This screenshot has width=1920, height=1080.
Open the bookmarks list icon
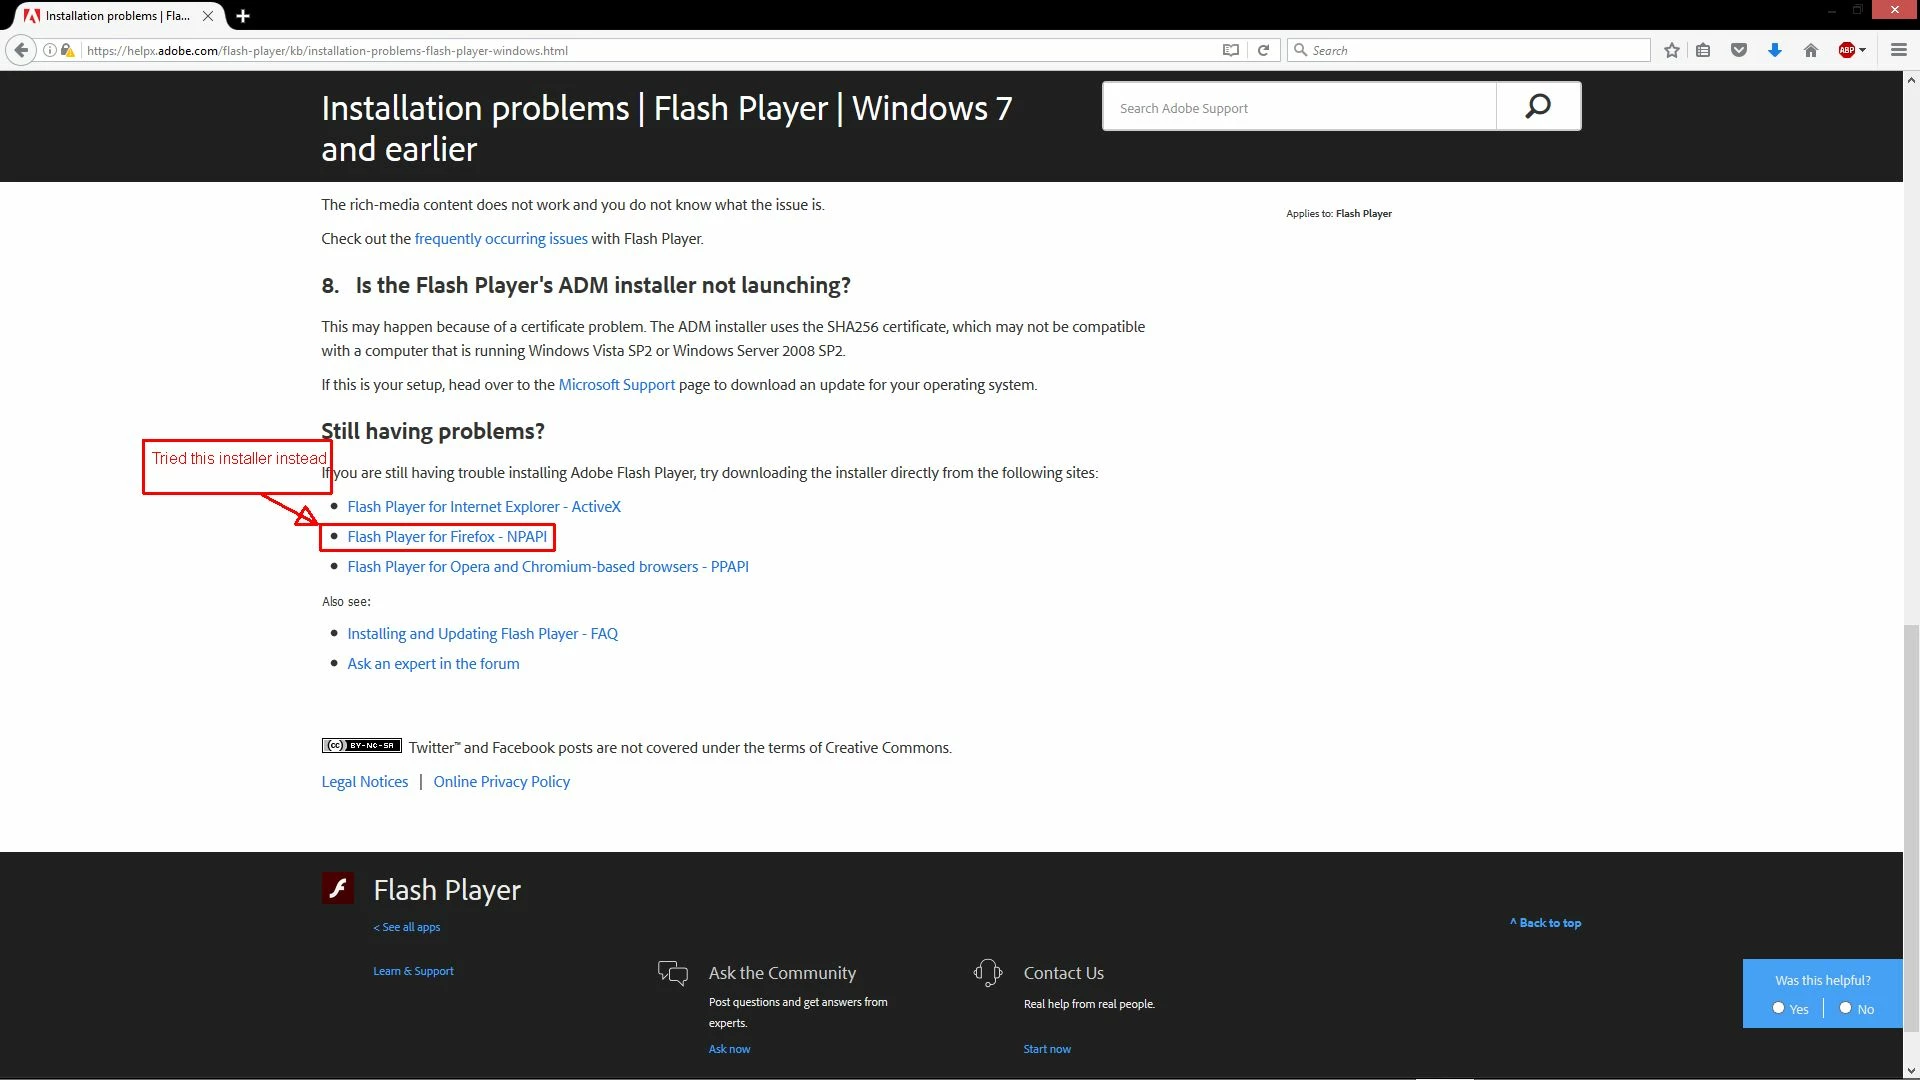point(1703,50)
